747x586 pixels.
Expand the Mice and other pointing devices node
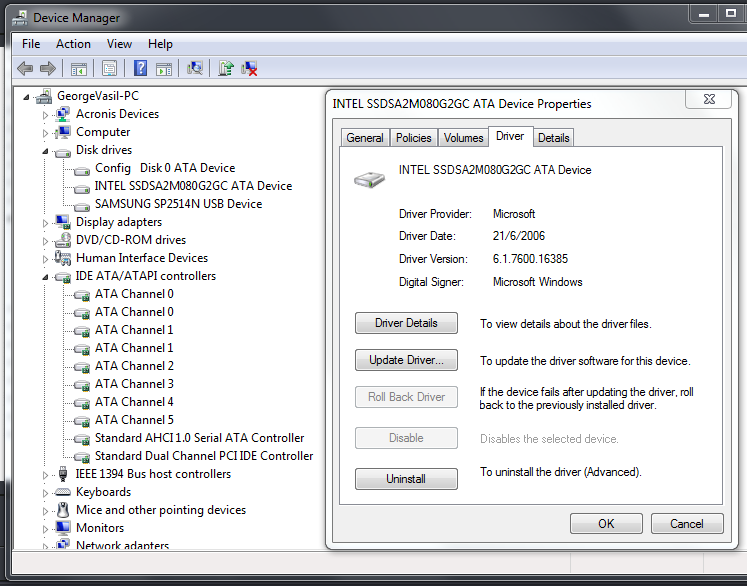pyautogui.click(x=45, y=511)
